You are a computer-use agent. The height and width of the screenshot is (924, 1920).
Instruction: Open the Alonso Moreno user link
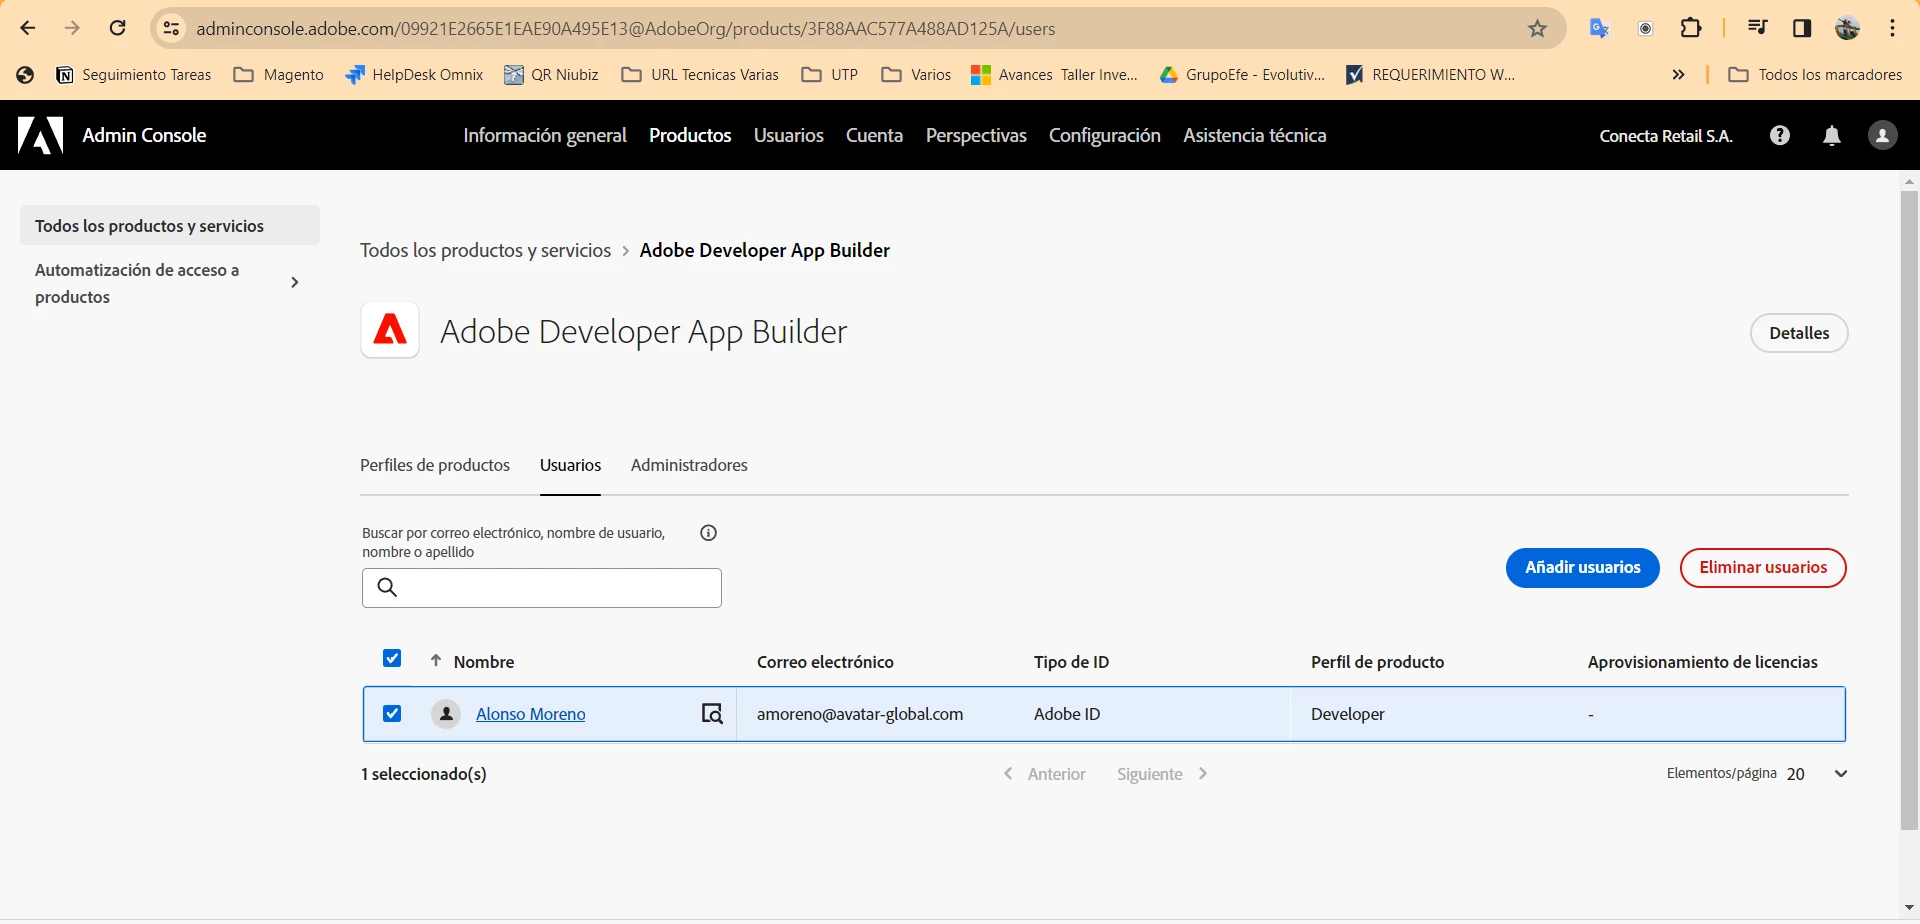coord(531,714)
